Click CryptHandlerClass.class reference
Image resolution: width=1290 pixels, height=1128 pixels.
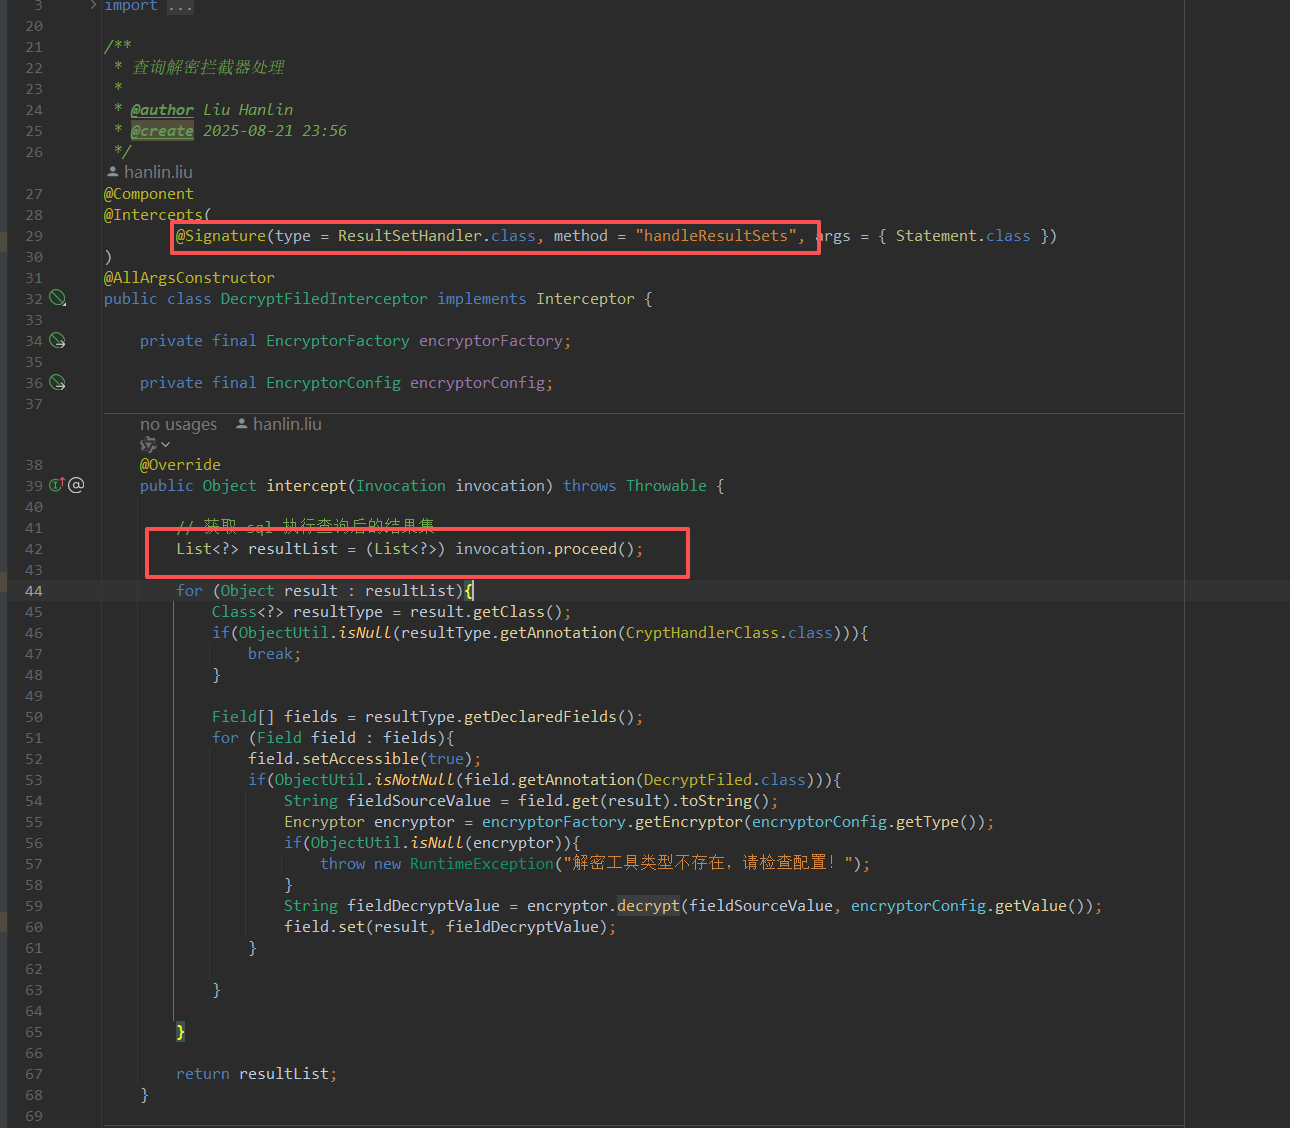pos(729,633)
